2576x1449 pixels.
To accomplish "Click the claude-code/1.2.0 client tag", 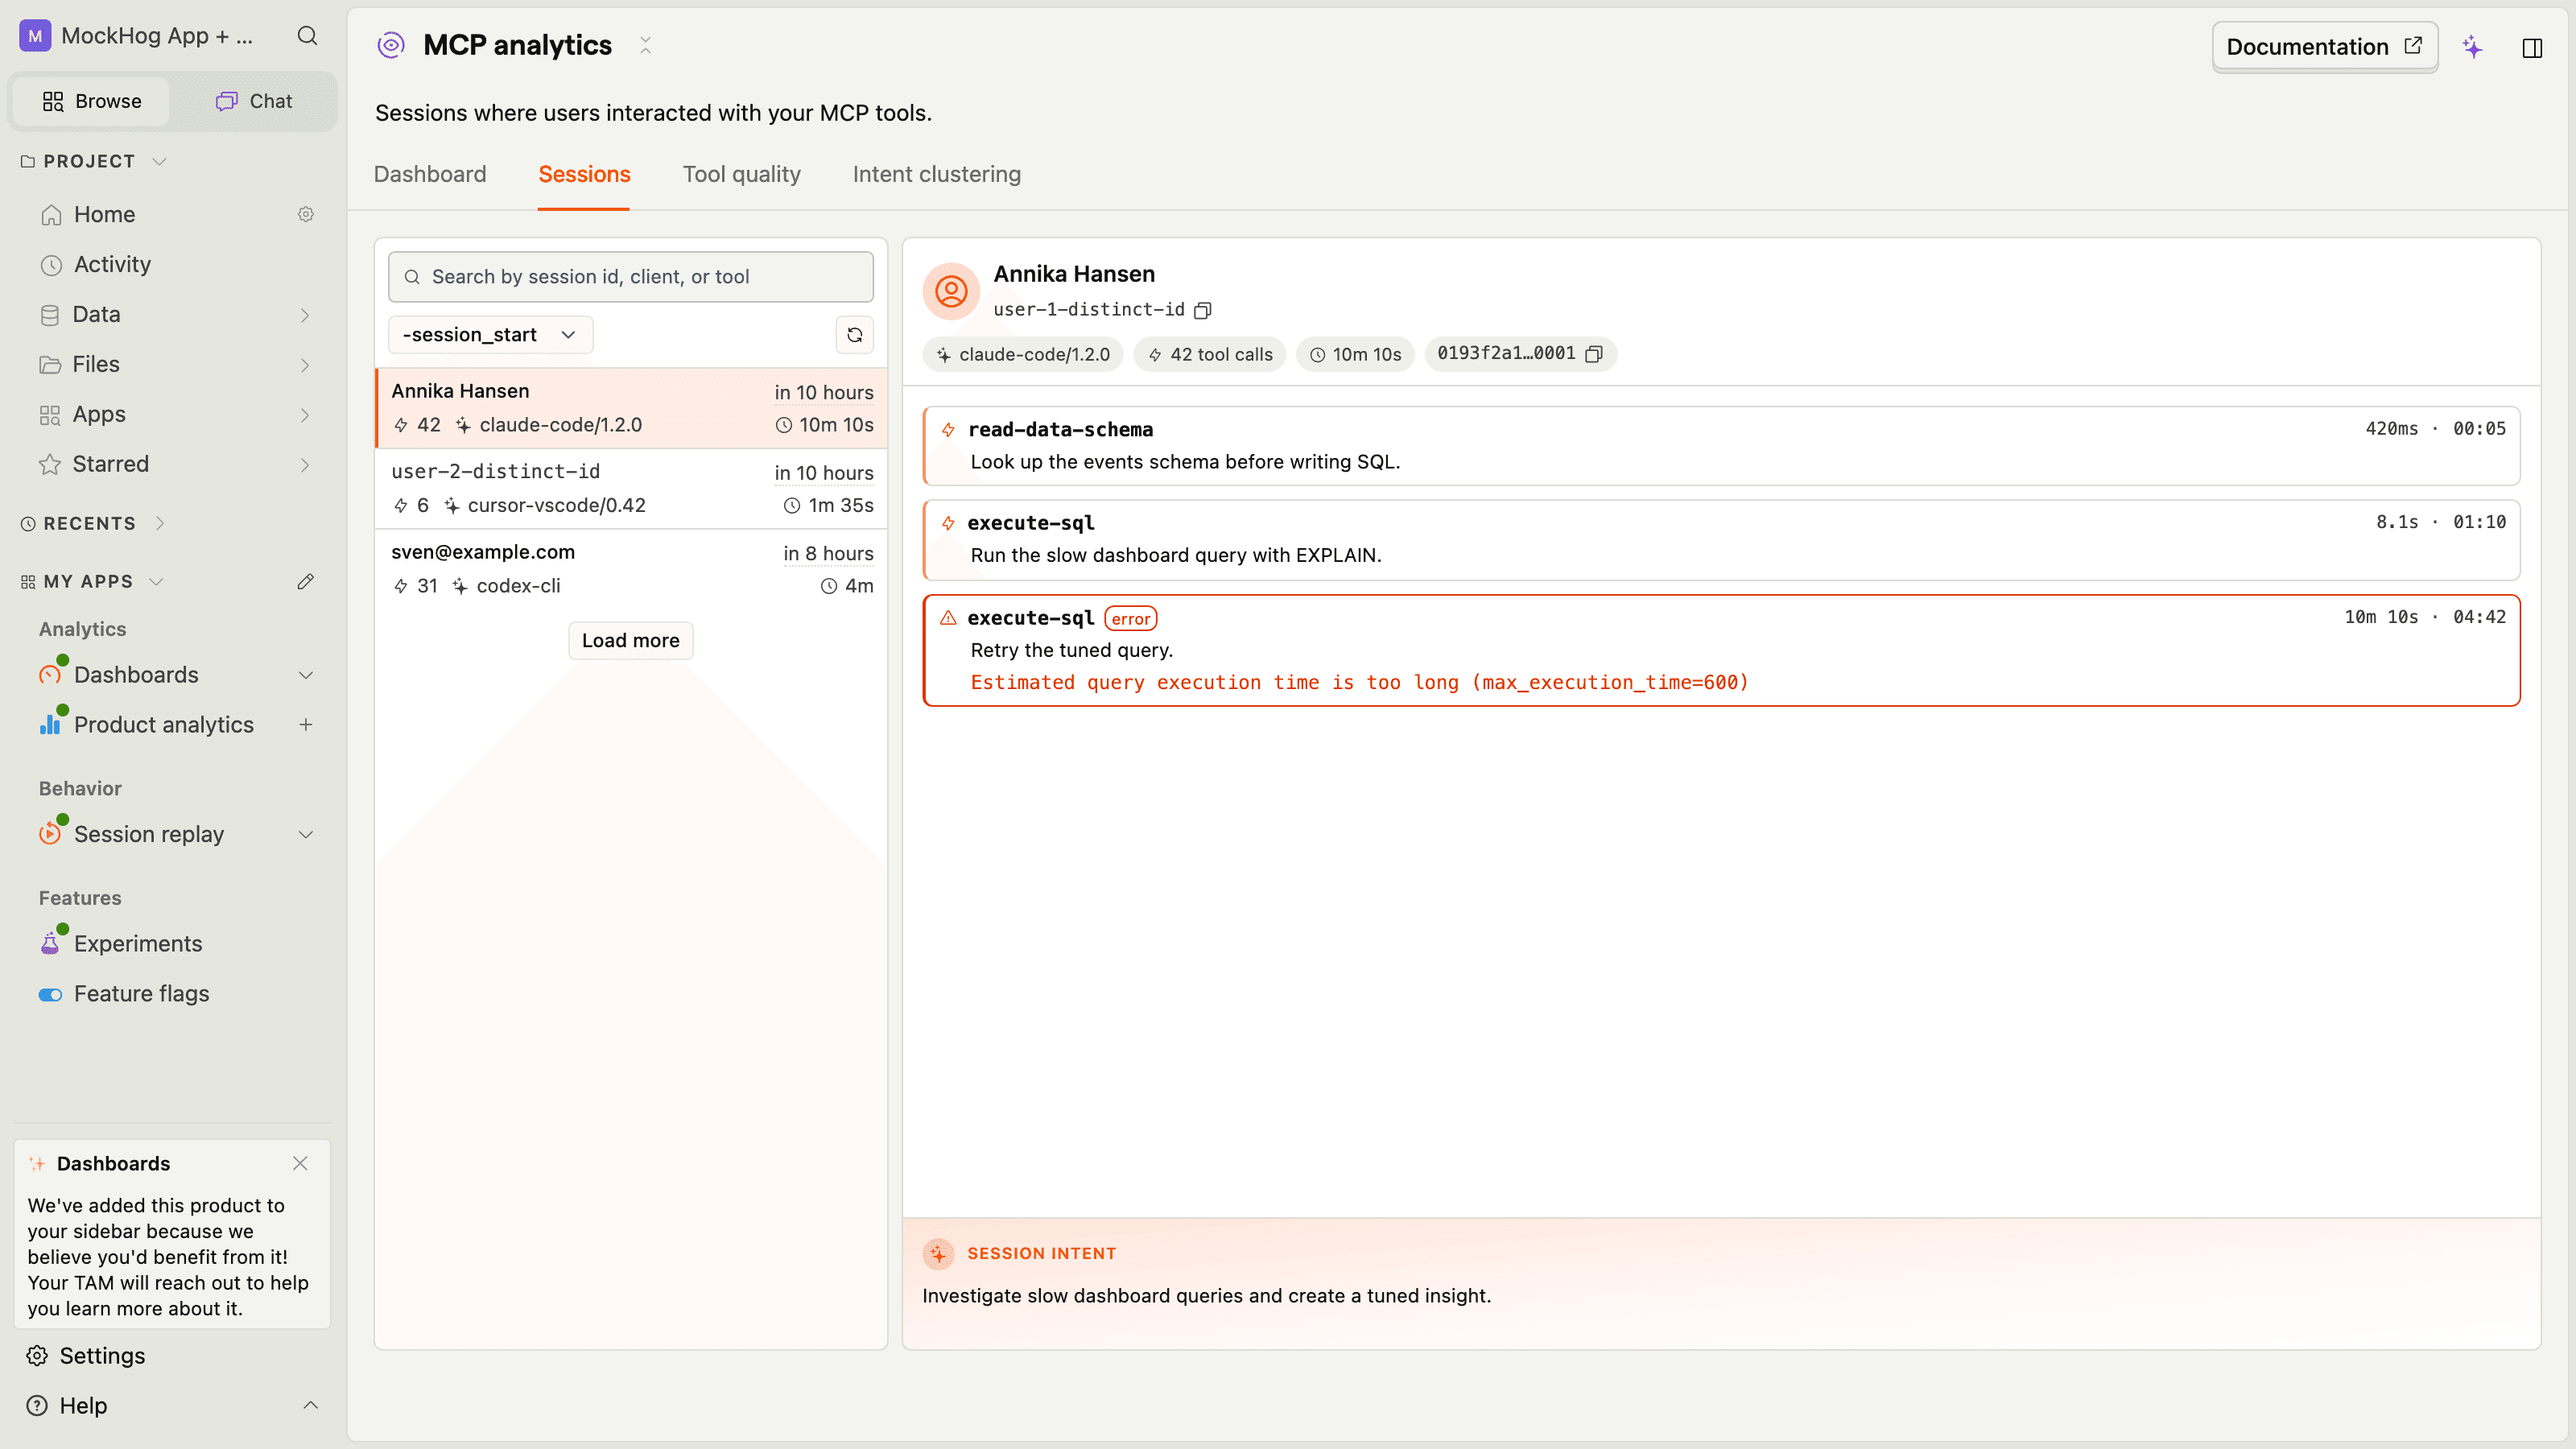I will click(x=1022, y=354).
